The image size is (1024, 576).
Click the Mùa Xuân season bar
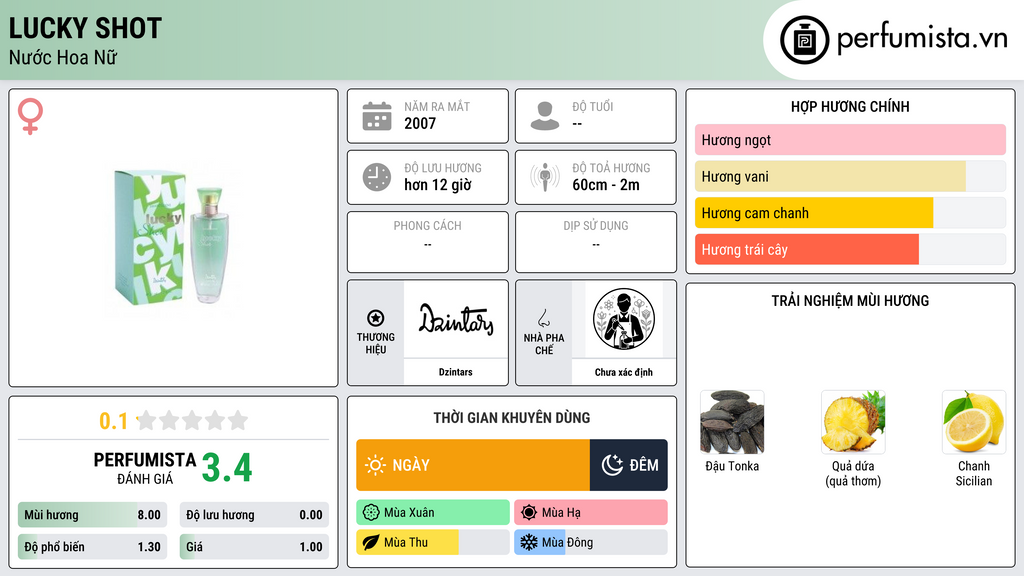pyautogui.click(x=433, y=513)
